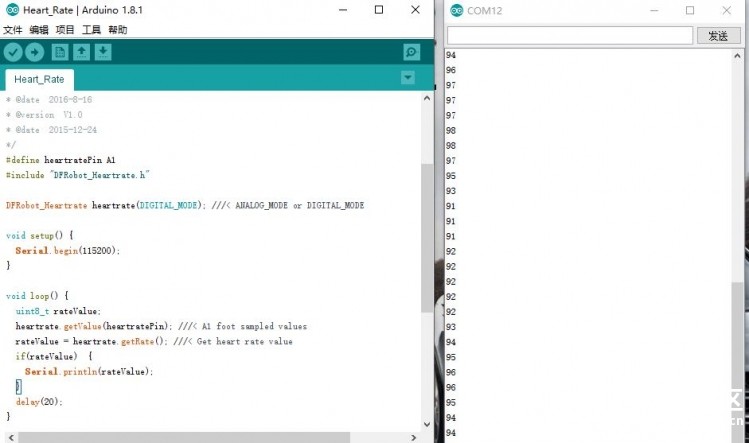
Task: Click the 'Serial.println(rateValue);' line
Action: coord(89,372)
